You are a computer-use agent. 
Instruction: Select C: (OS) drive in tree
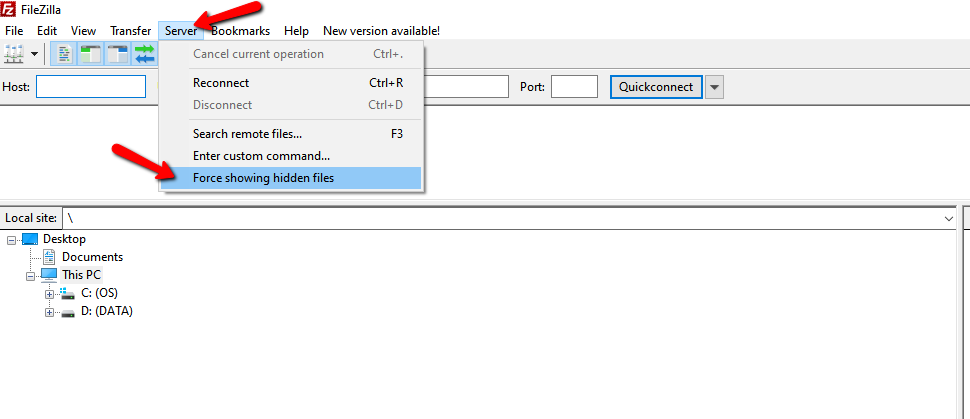coord(99,293)
